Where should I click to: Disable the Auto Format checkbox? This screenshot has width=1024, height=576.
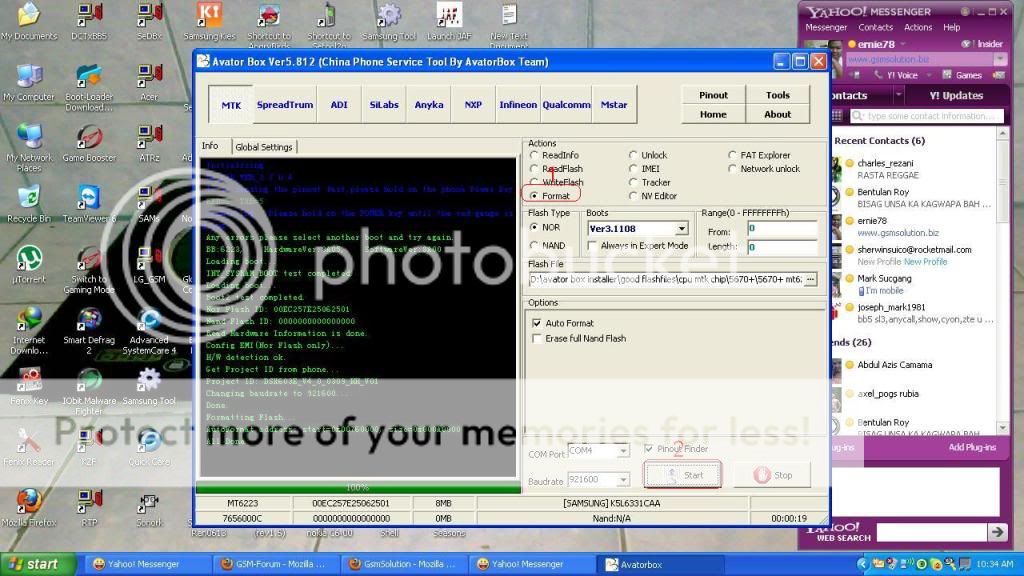point(538,323)
